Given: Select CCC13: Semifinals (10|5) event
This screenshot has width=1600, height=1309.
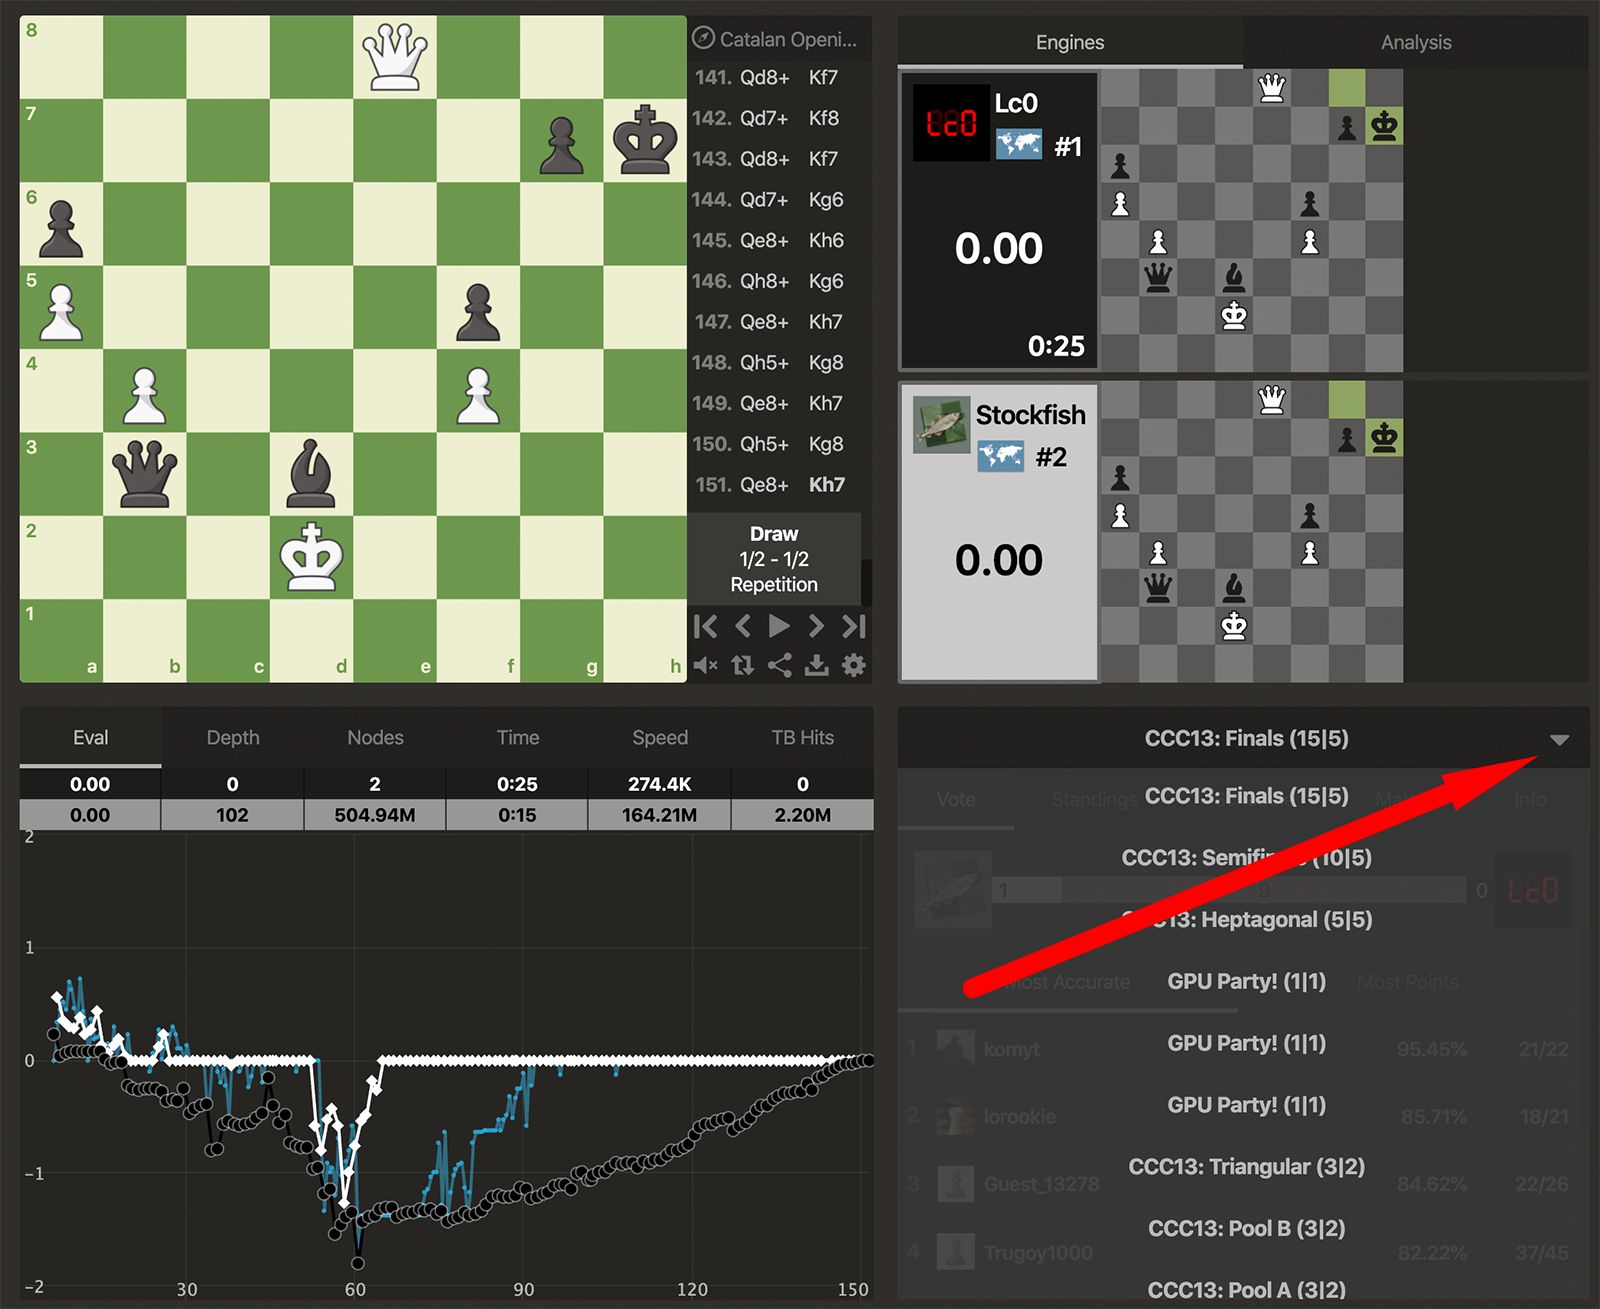Looking at the screenshot, I should coord(1246,858).
